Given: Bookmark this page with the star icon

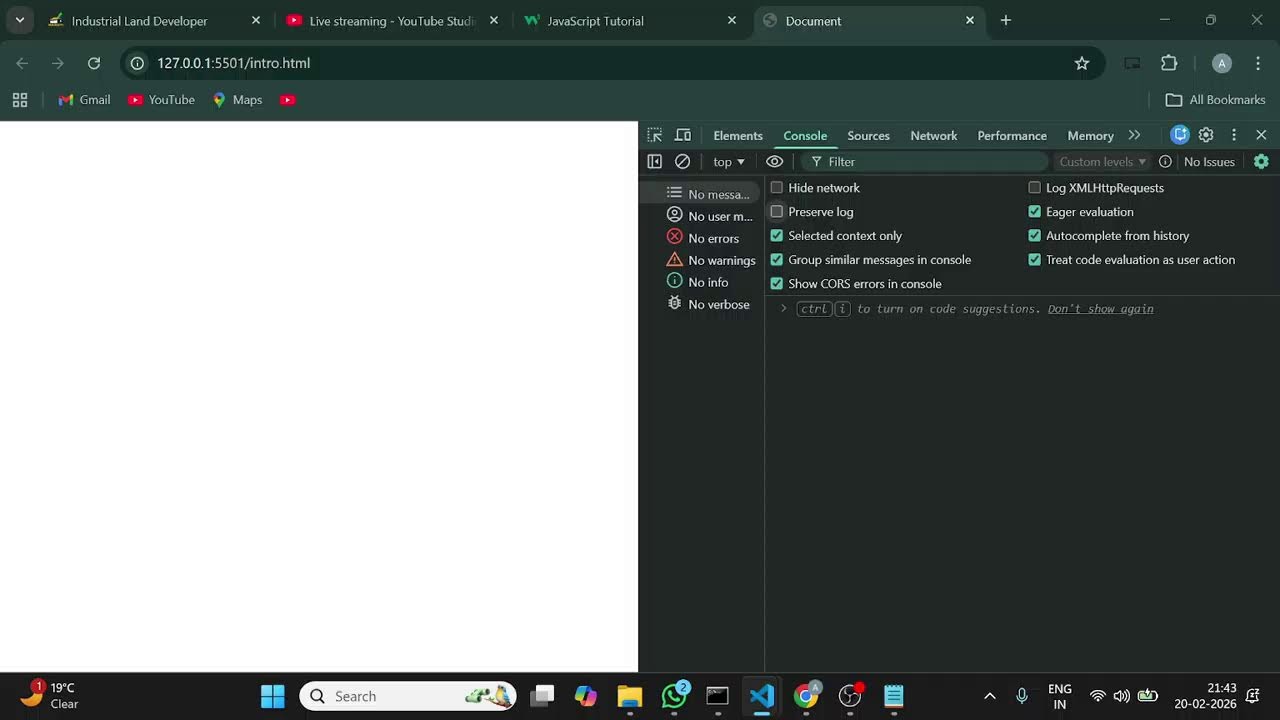Looking at the screenshot, I should (1082, 63).
